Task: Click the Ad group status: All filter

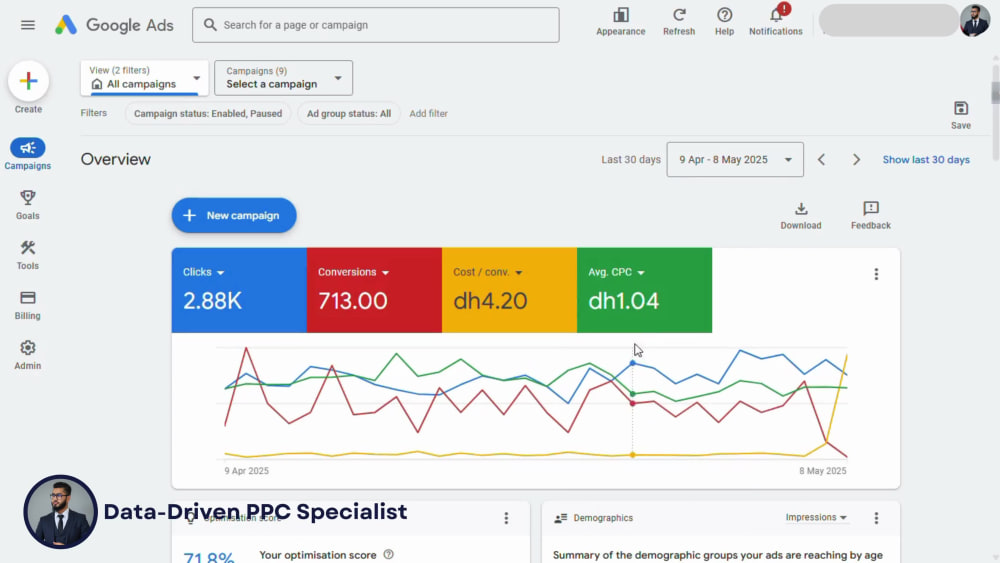Action: click(x=349, y=113)
